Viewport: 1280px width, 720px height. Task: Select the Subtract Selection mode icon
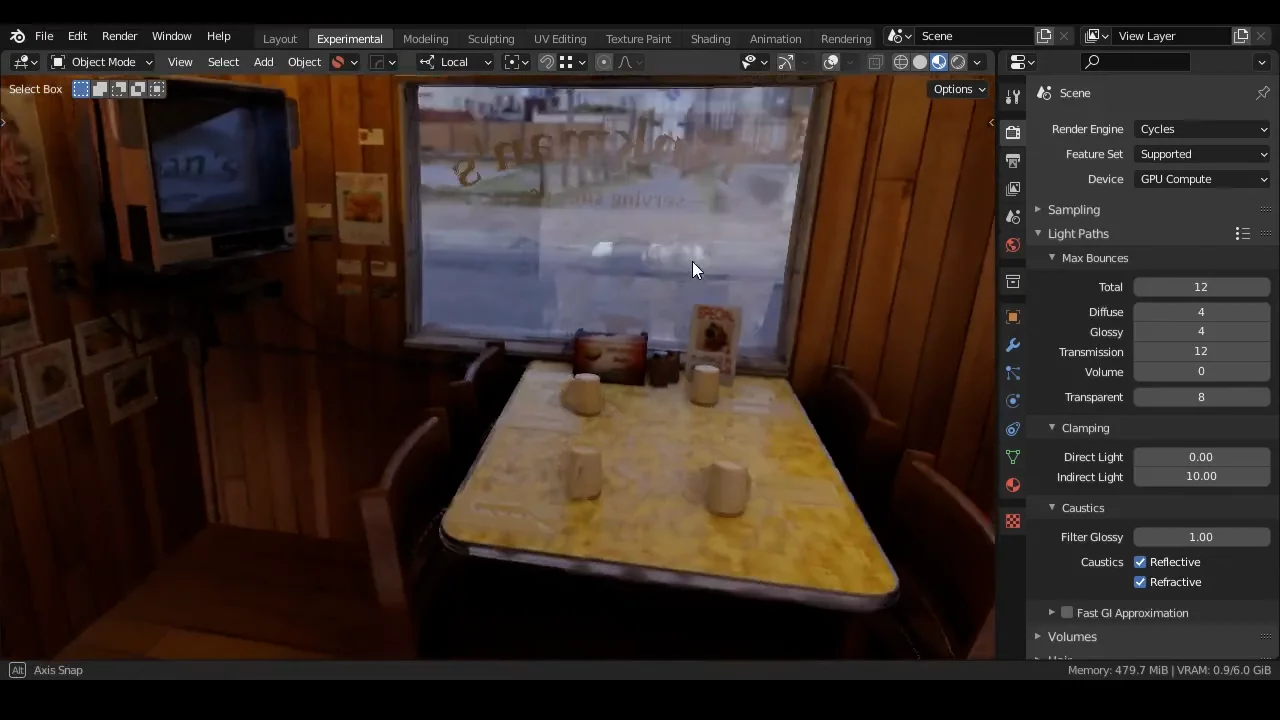[x=119, y=89]
